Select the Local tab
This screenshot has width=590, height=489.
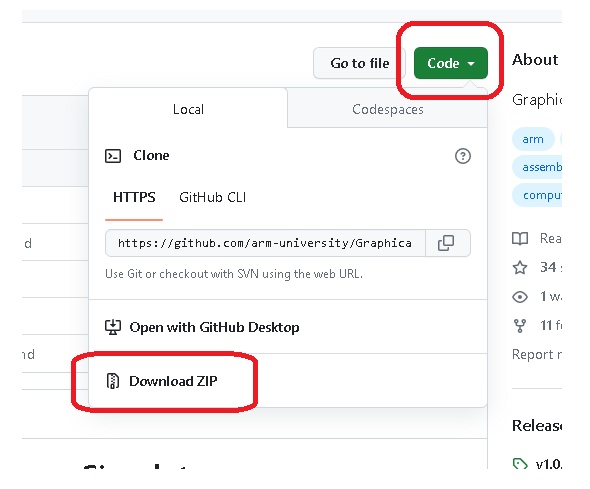coord(188,109)
